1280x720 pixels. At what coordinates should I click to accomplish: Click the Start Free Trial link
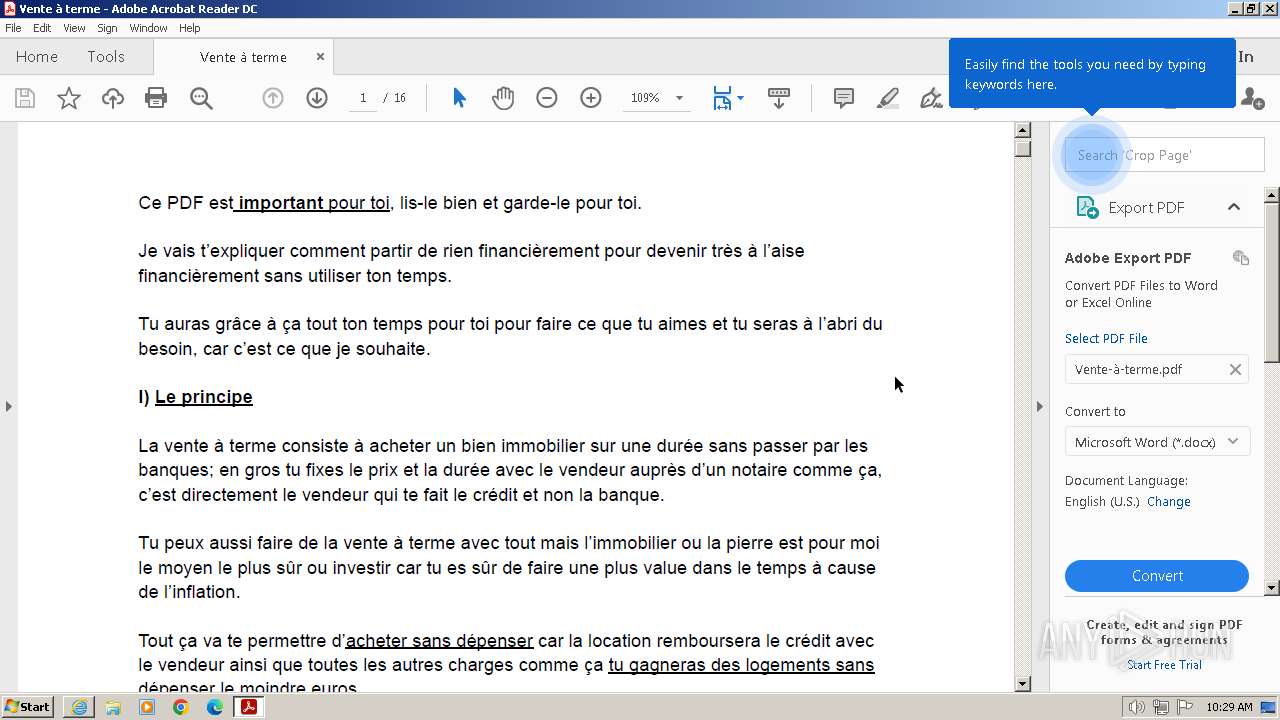pyautogui.click(x=1164, y=665)
